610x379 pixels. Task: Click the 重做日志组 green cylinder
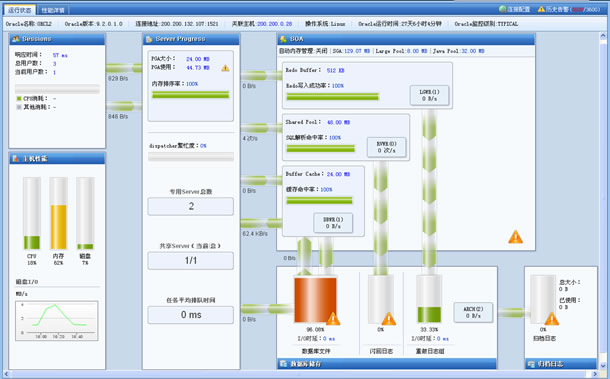(x=429, y=299)
